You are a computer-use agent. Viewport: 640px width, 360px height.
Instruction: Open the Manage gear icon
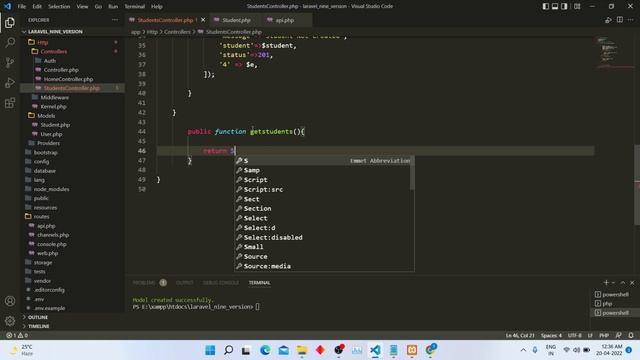10,321
